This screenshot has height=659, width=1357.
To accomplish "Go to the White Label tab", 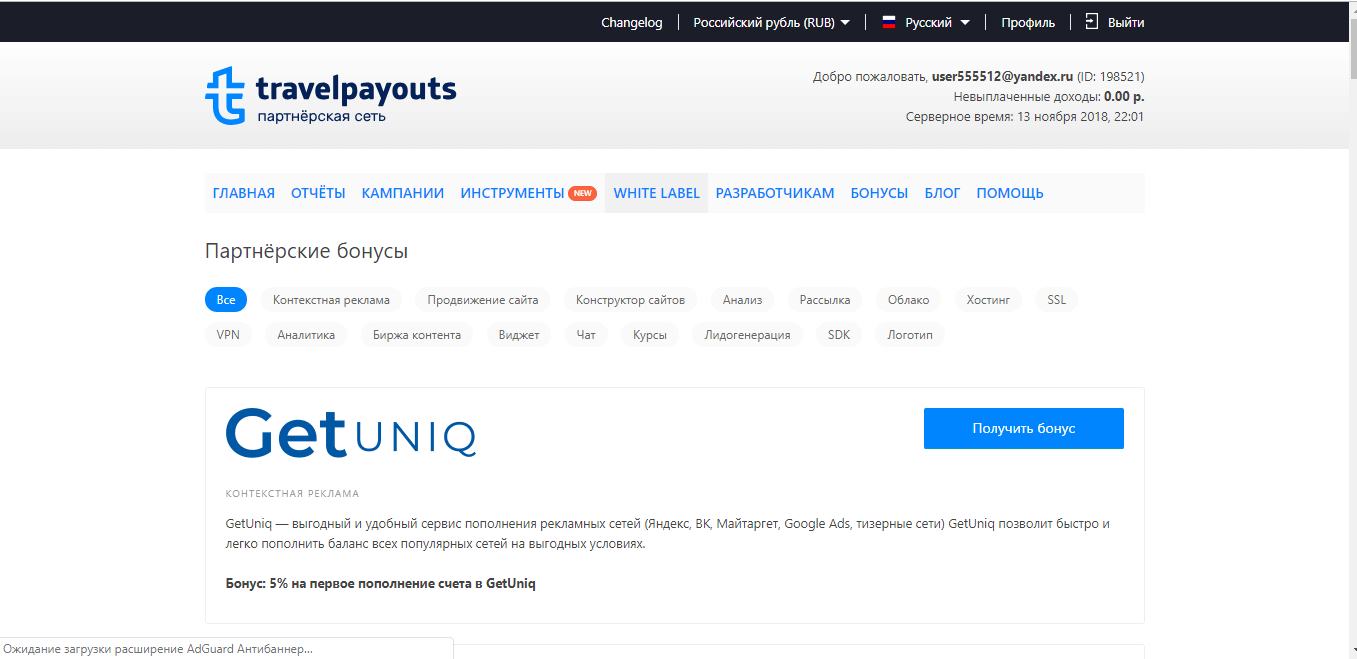I will [656, 193].
